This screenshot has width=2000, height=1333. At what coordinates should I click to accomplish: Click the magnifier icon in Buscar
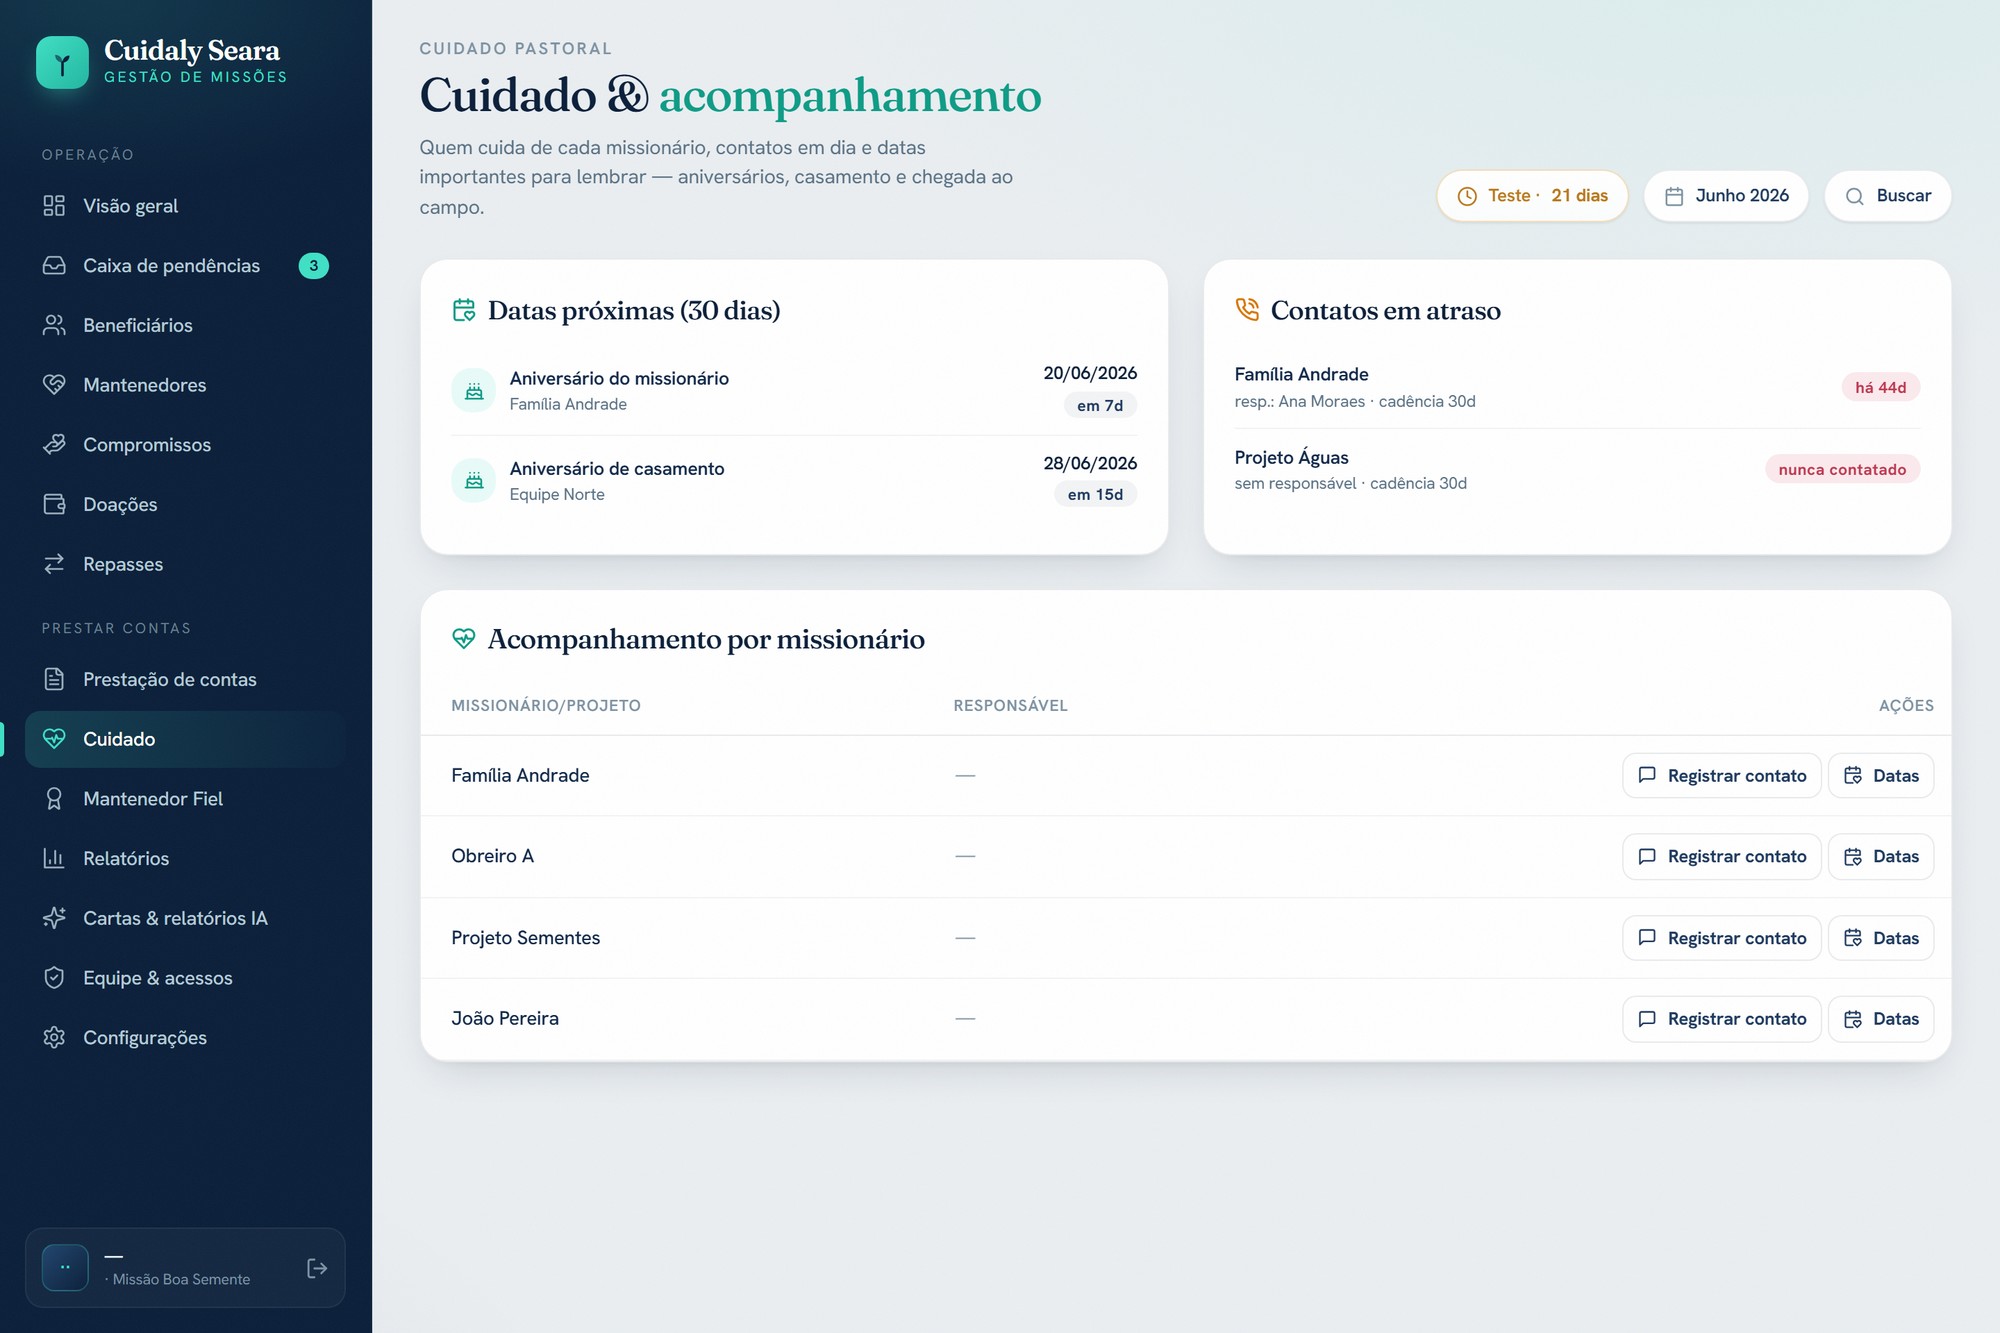(1855, 196)
